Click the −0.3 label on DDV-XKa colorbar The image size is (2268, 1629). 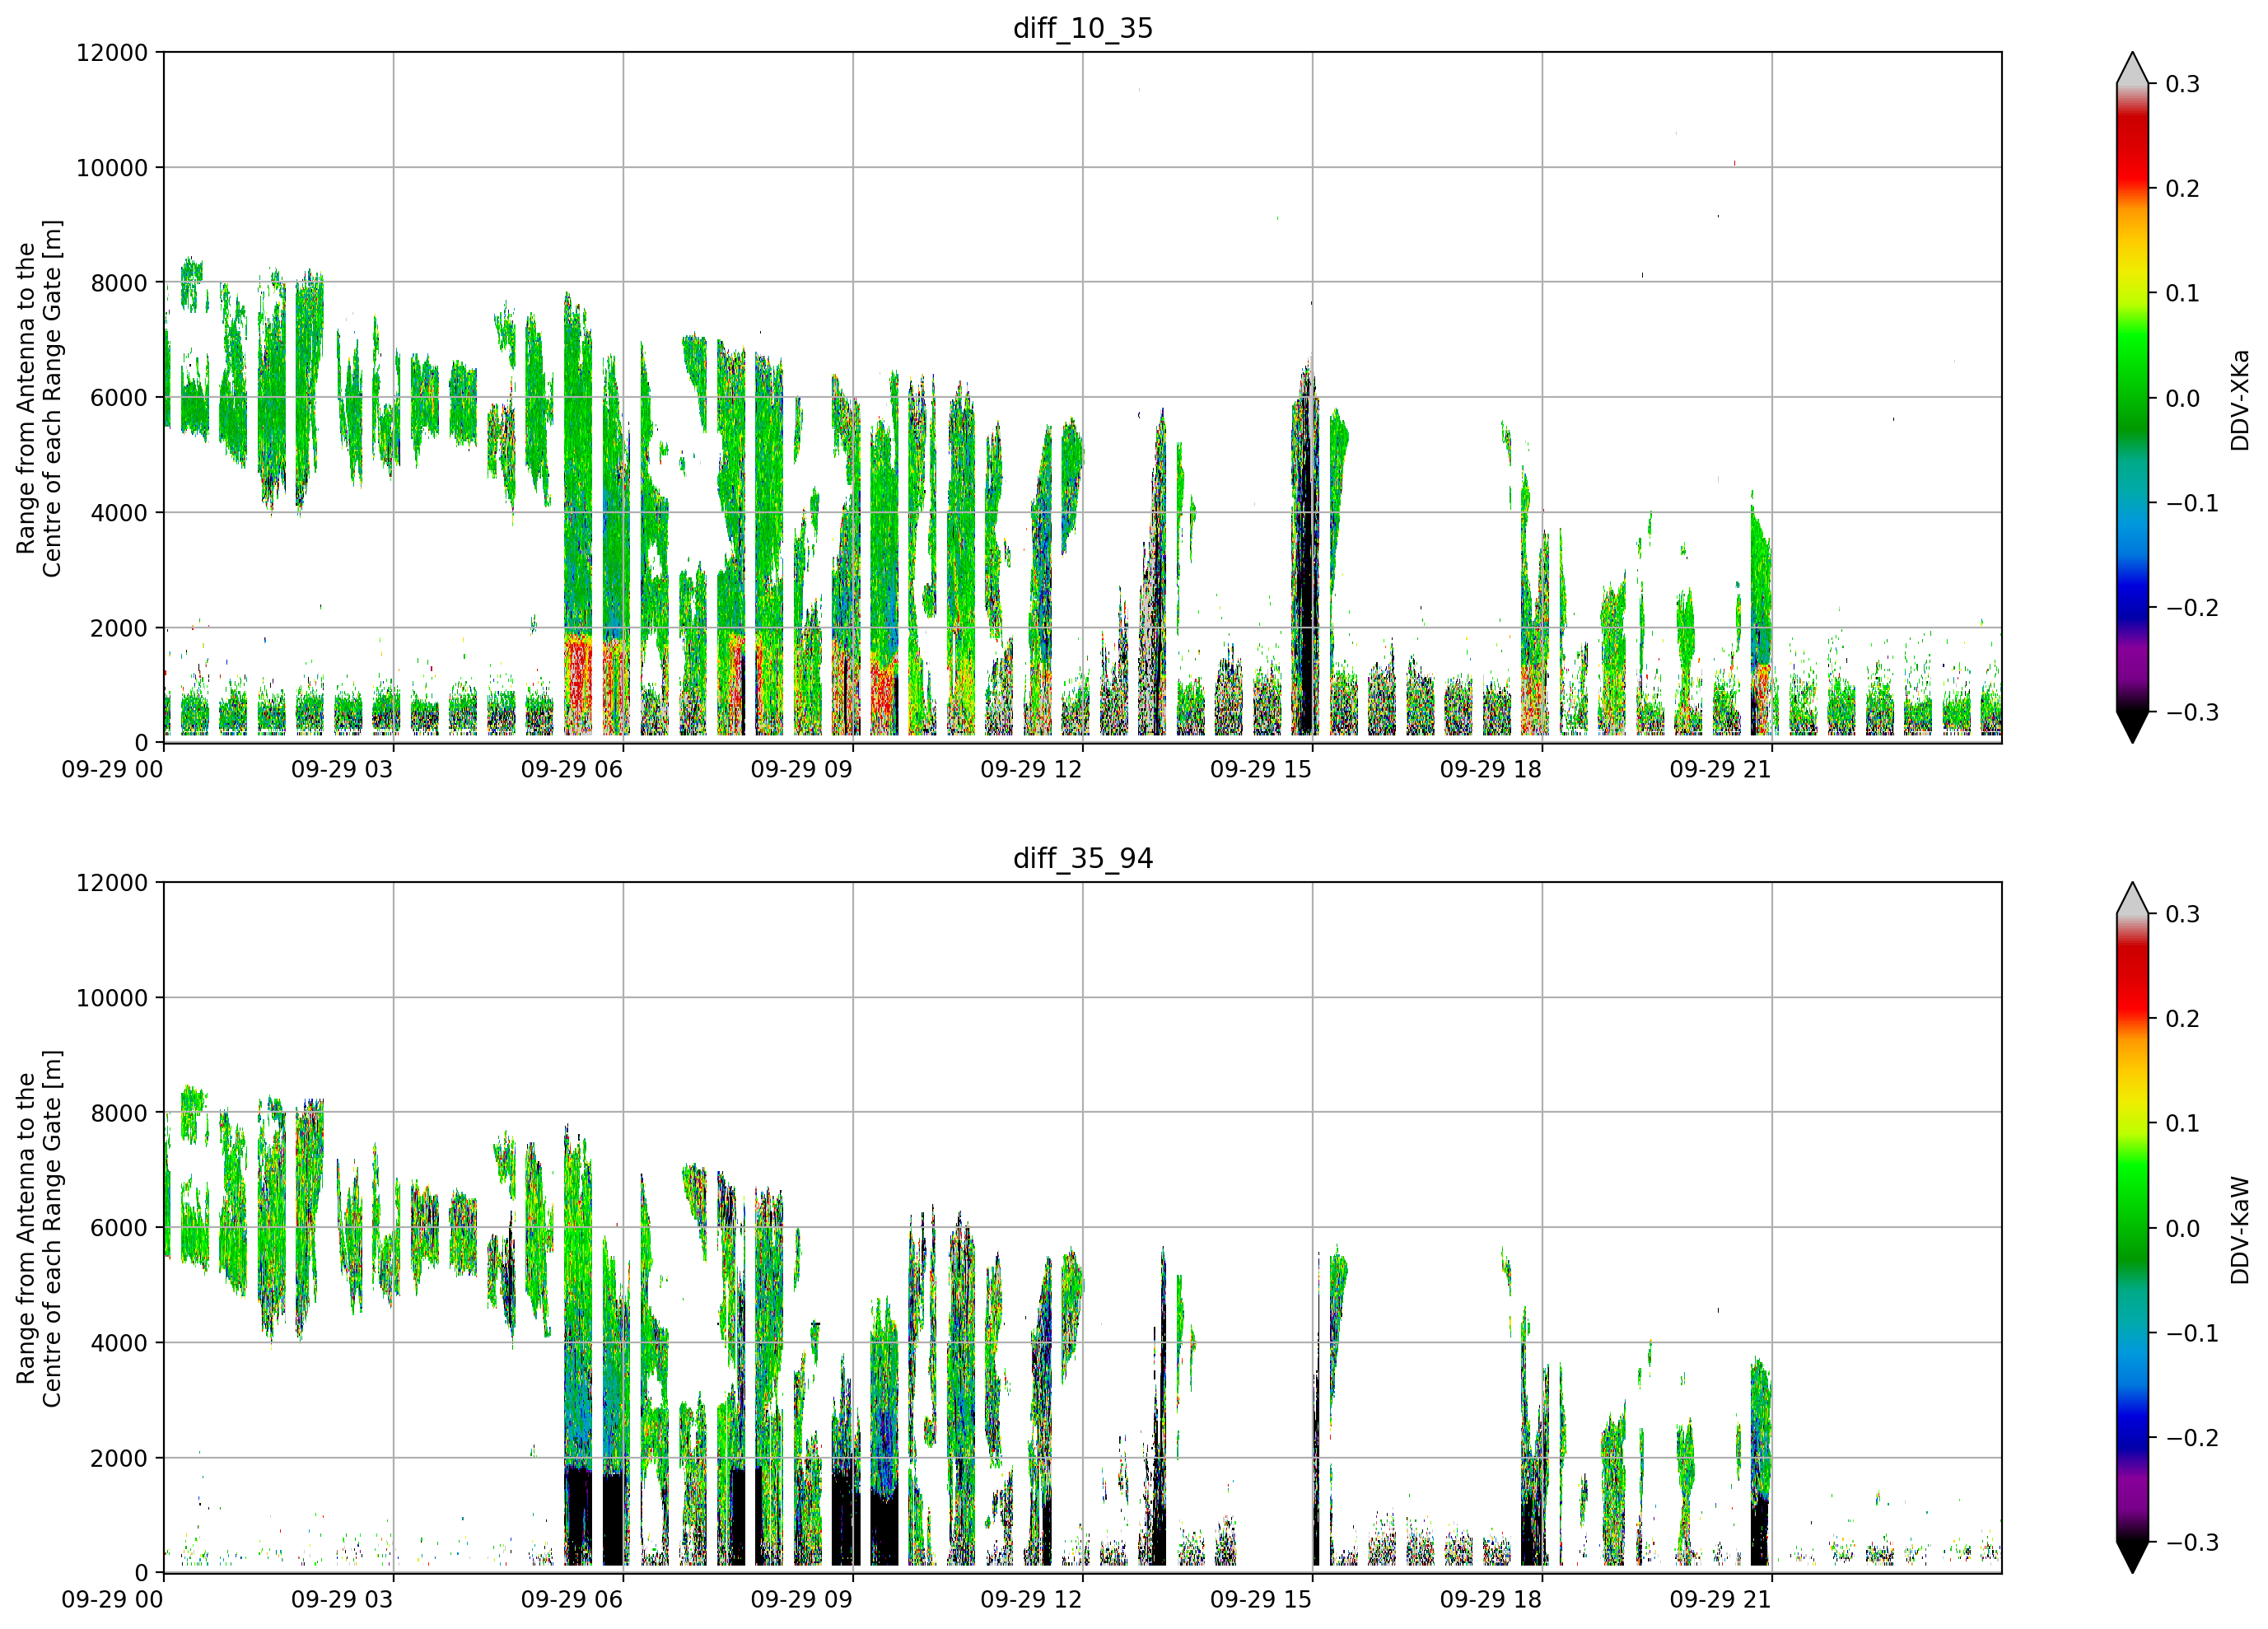tap(2192, 712)
